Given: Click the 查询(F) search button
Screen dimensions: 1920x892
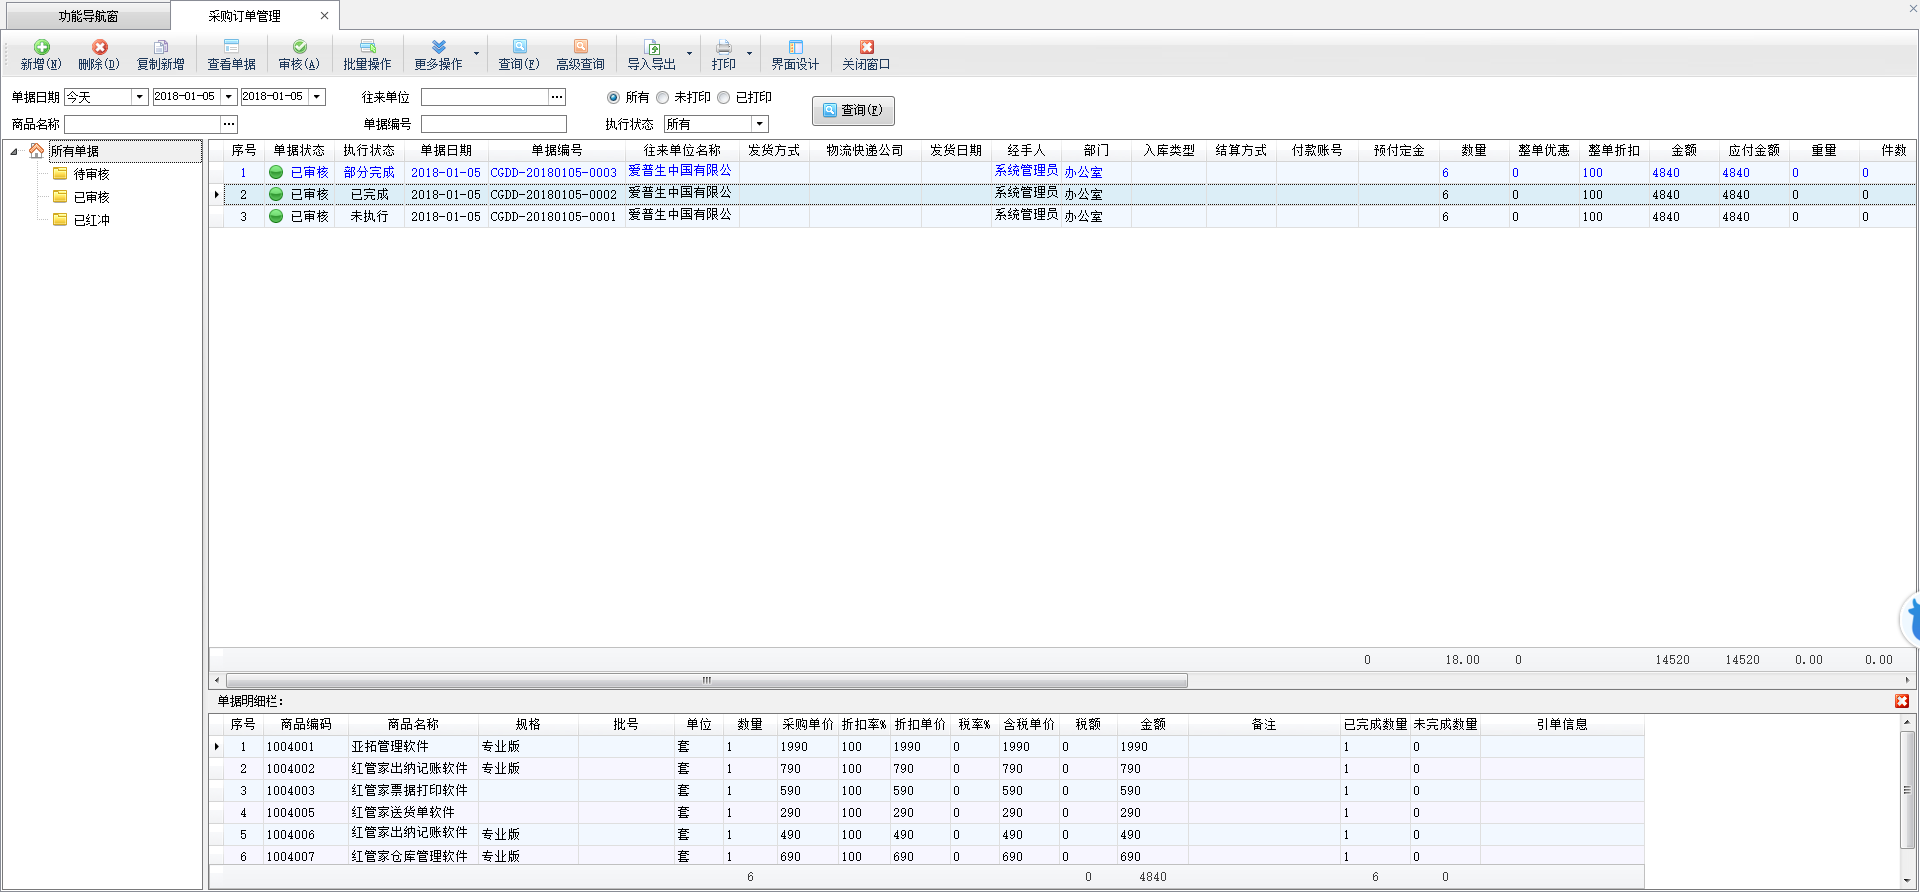Looking at the screenshot, I should 853,110.
